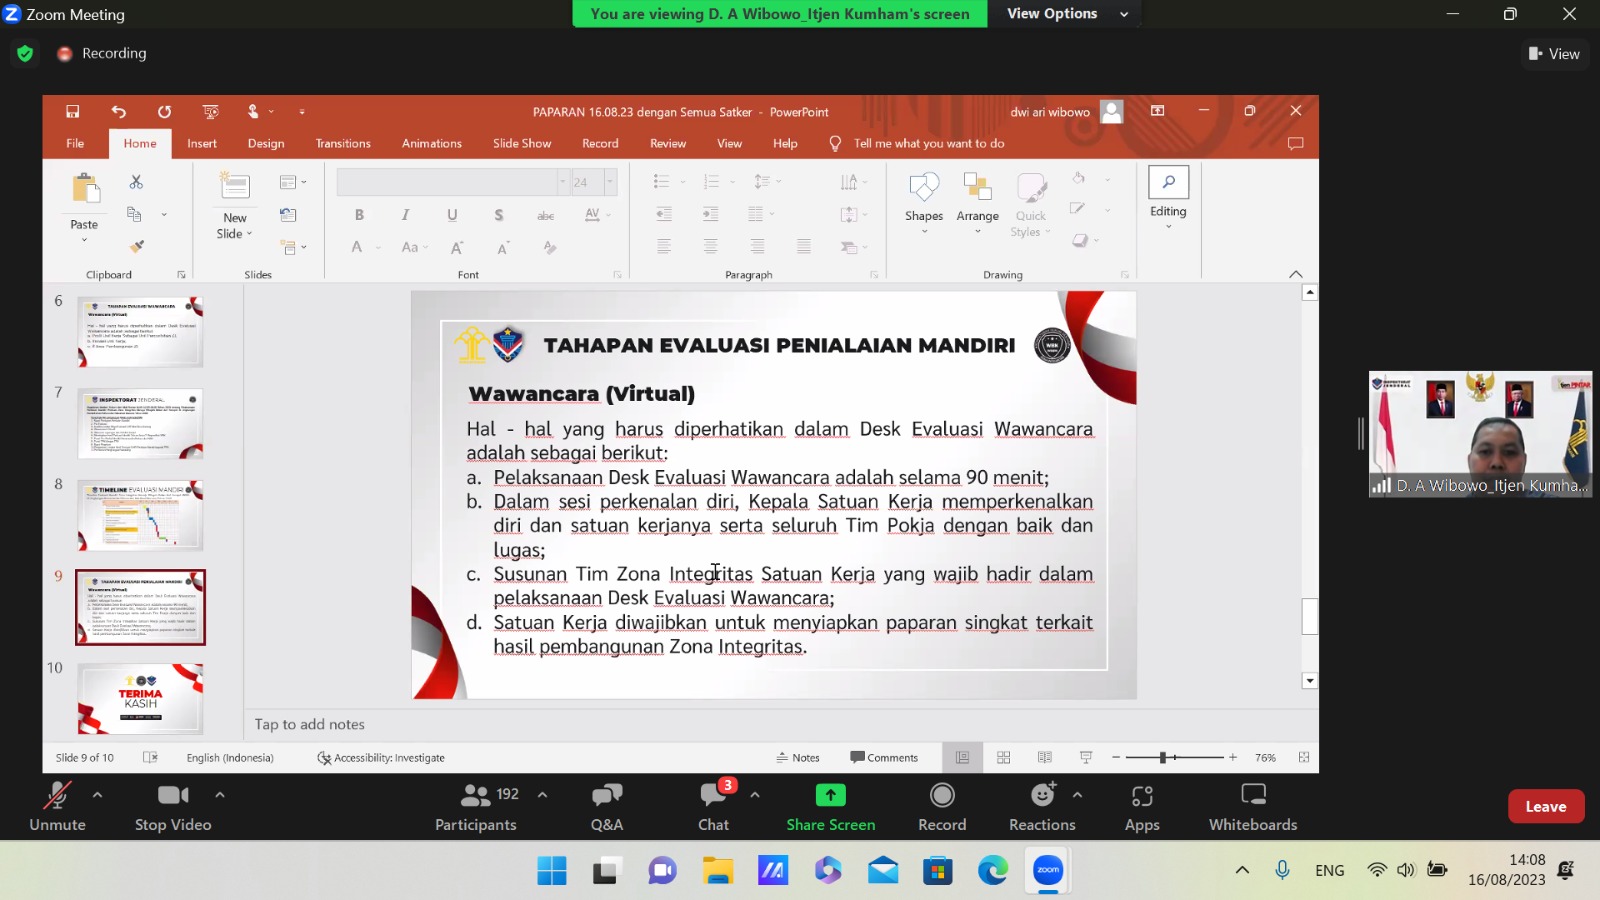Click the View button at top right

click(1554, 54)
